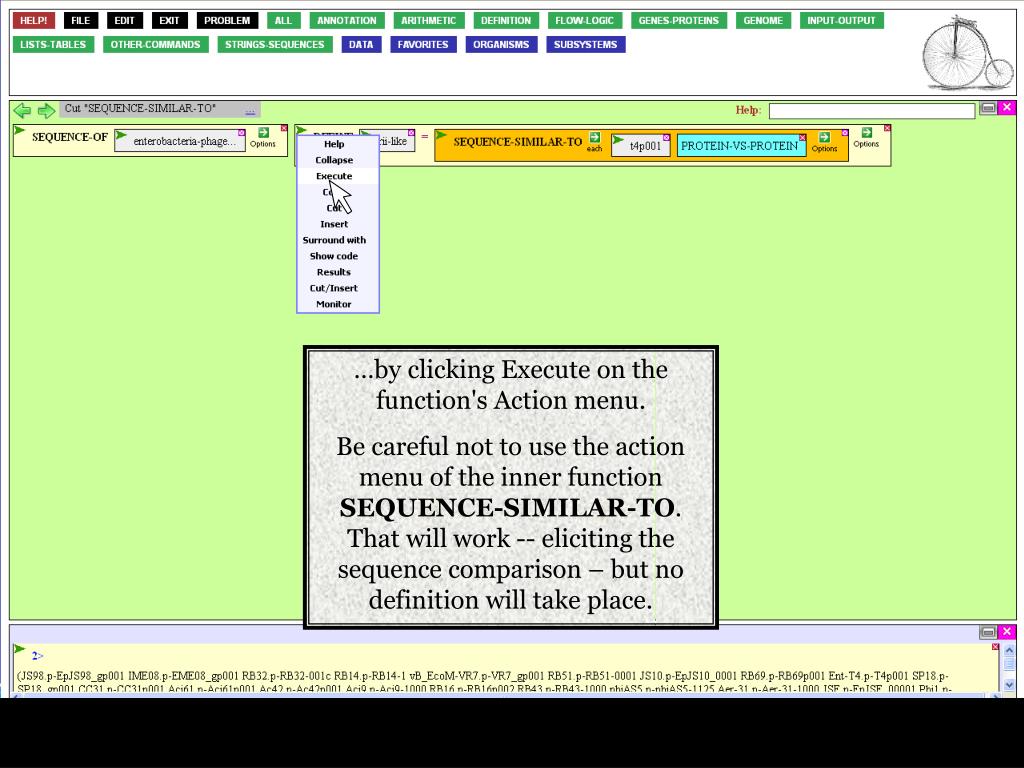Image resolution: width=1024 pixels, height=768 pixels.
Task: Minimize the results pane
Action: tap(988, 632)
